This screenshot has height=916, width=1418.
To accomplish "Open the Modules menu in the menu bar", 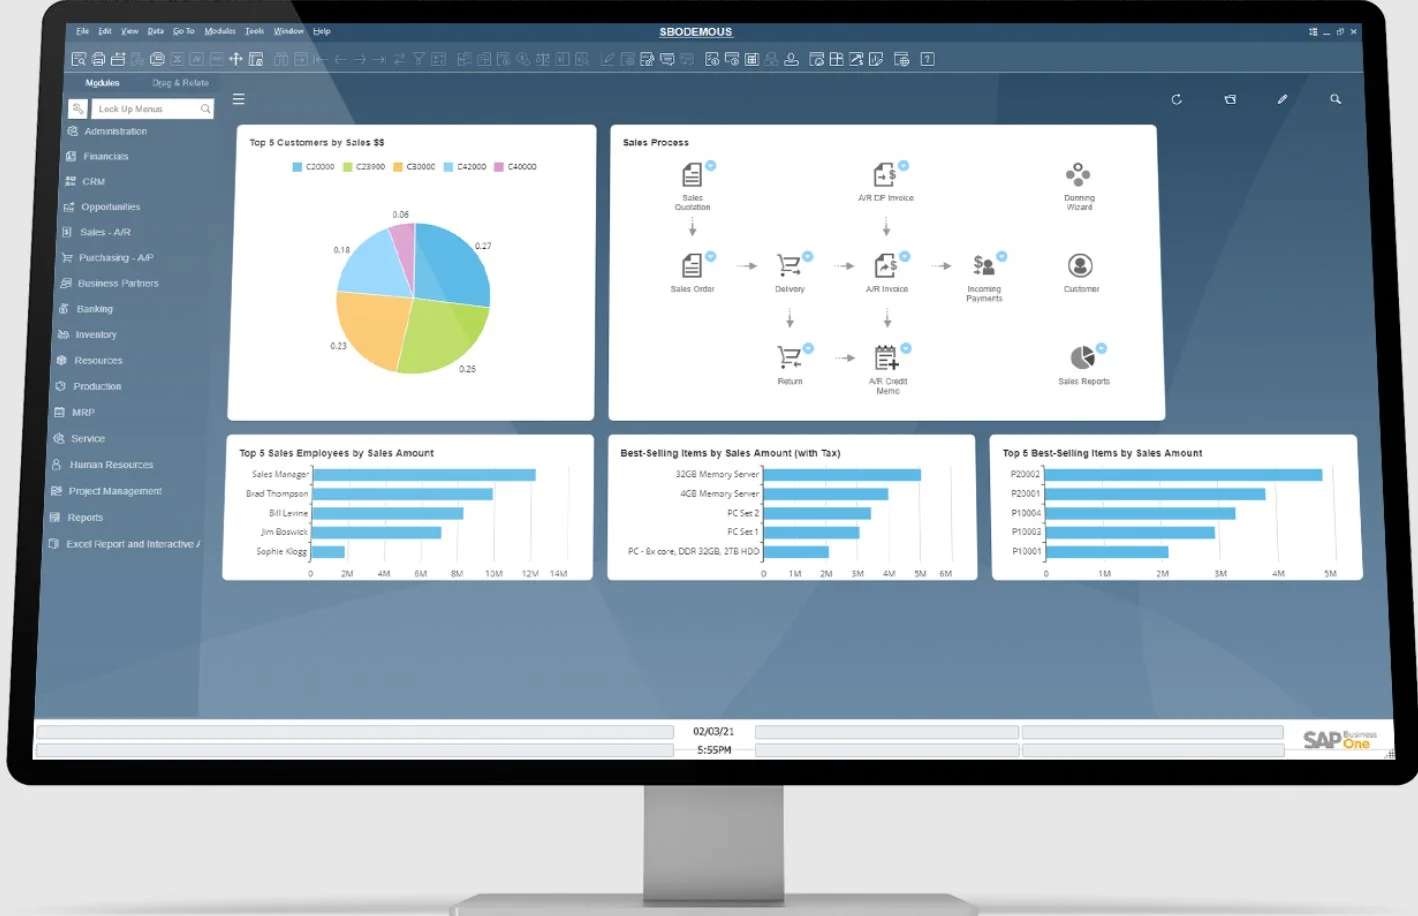I will point(219,31).
